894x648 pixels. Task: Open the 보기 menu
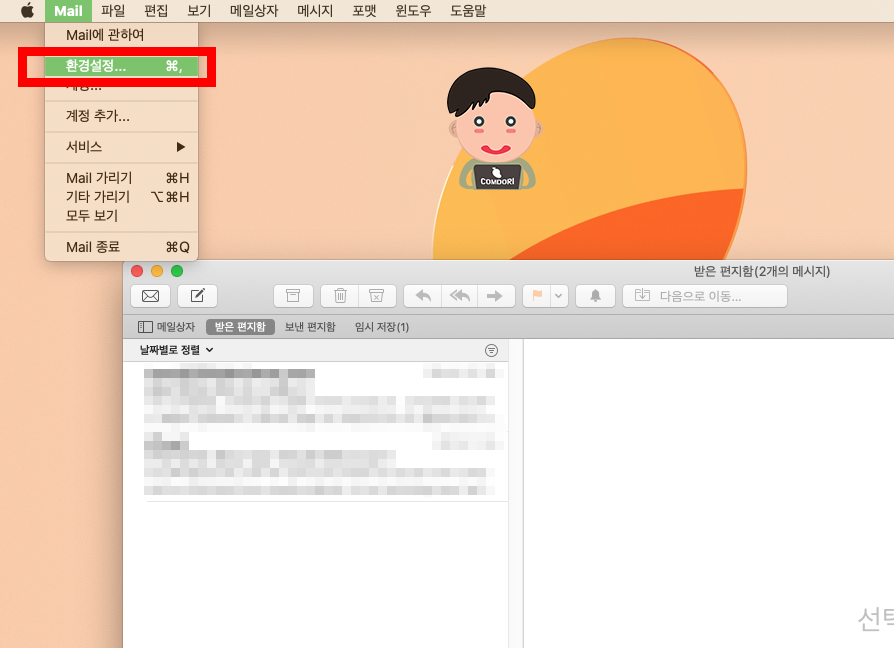click(x=199, y=11)
